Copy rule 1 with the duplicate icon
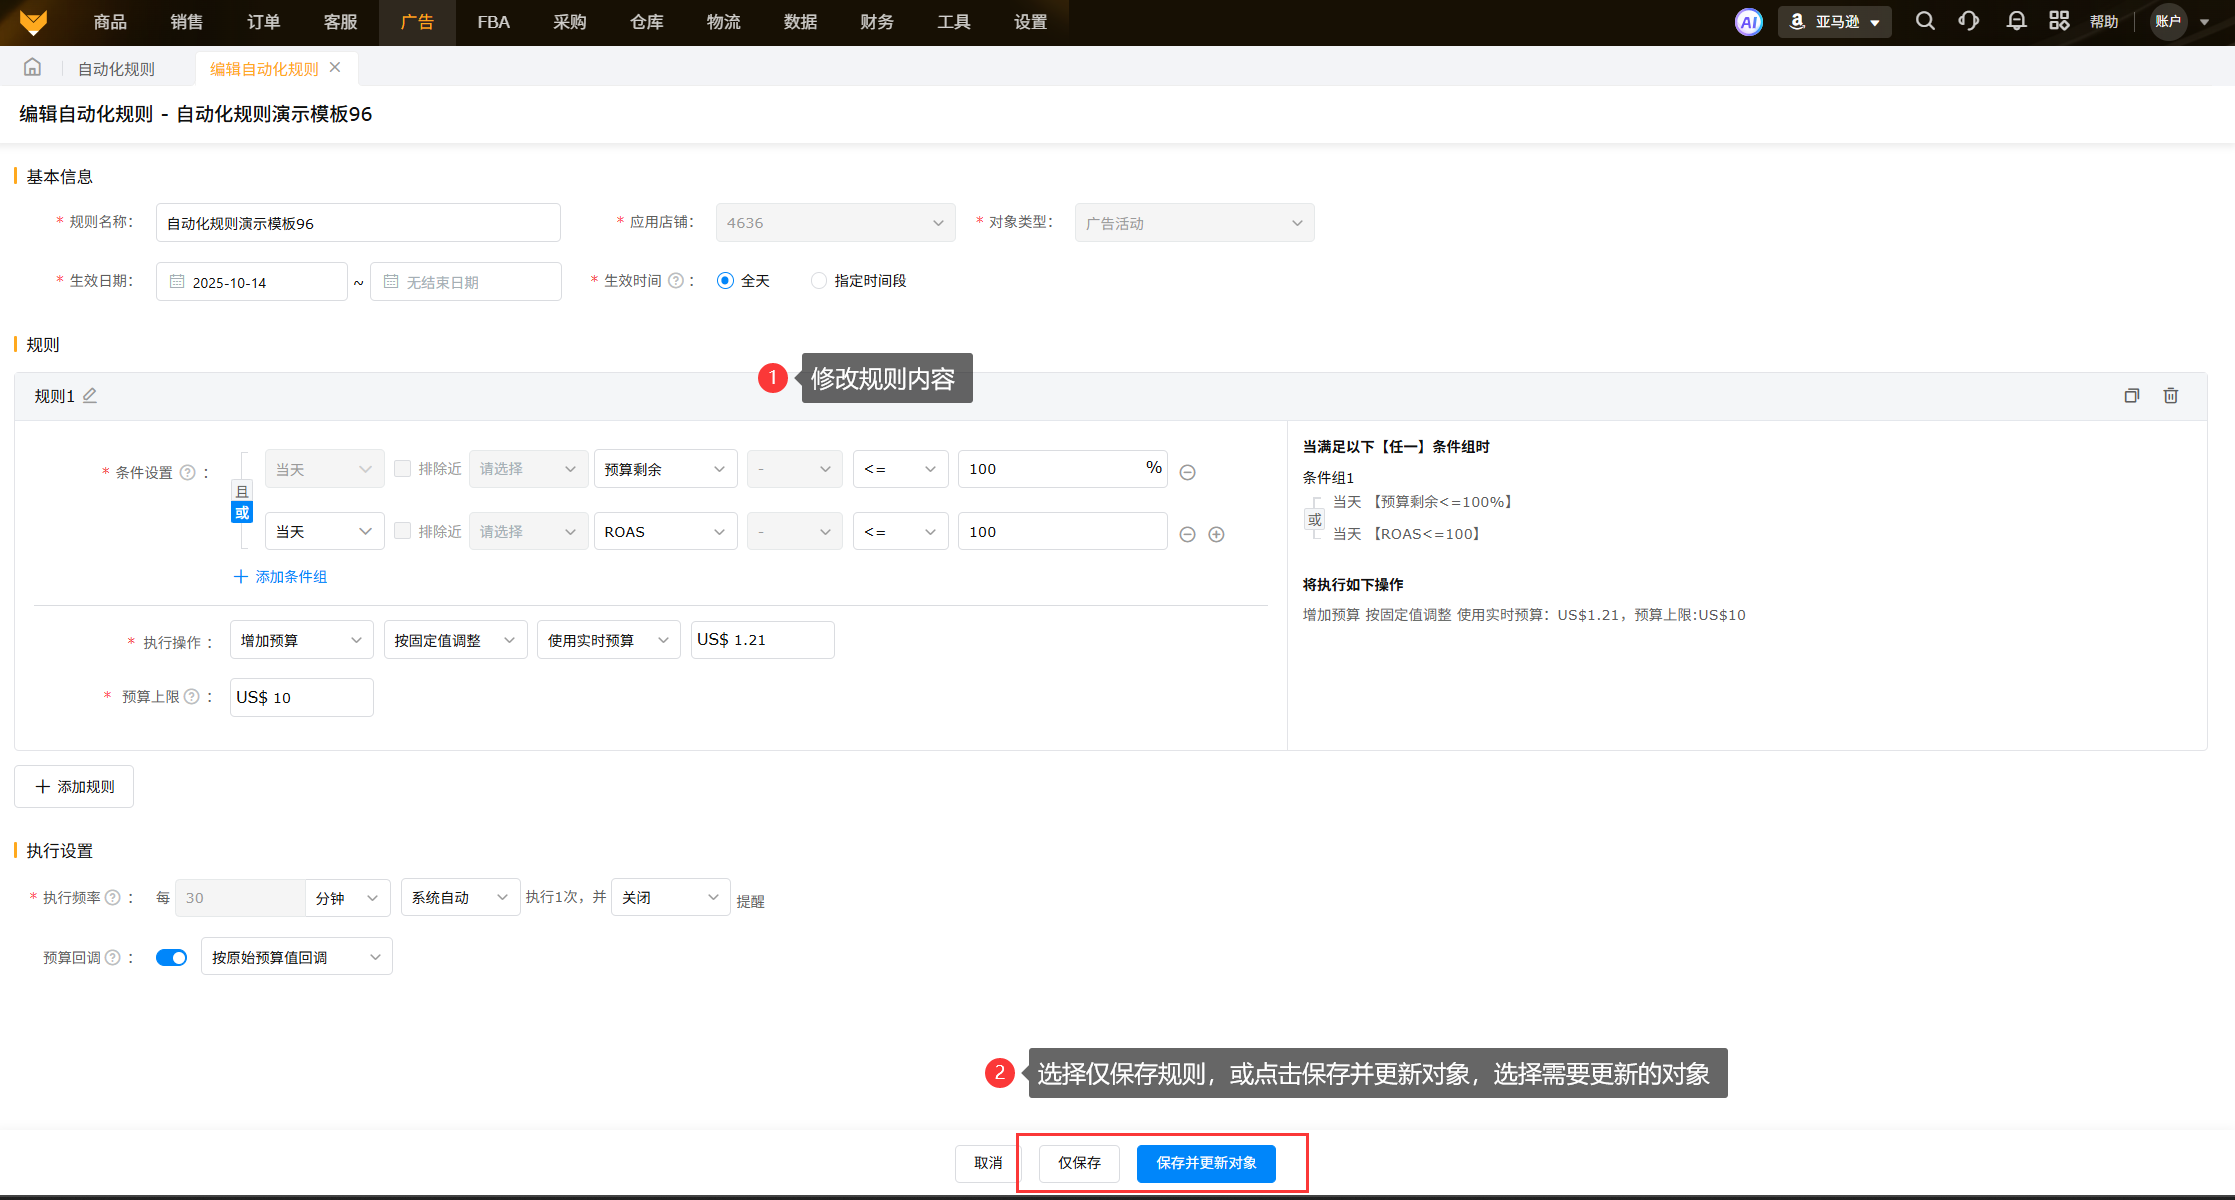This screenshot has height=1200, width=2235. click(2131, 396)
